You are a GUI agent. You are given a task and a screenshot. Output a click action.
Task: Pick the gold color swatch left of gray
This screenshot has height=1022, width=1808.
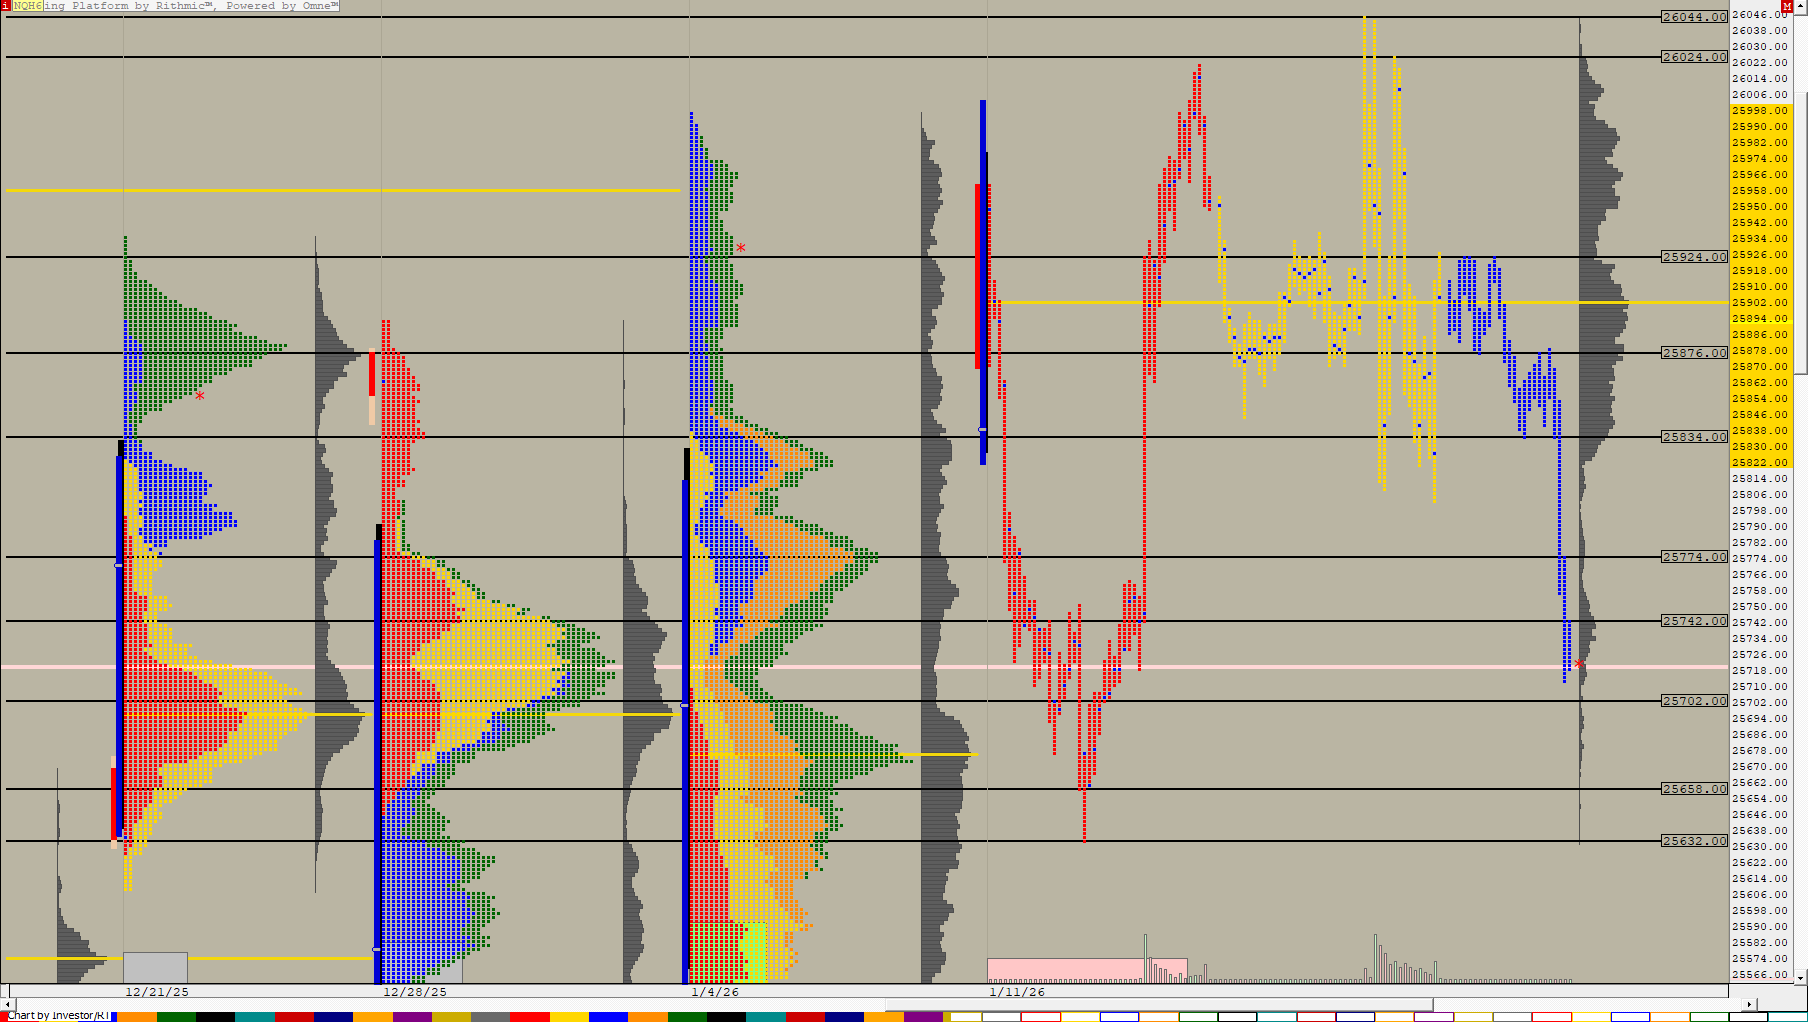tap(450, 1017)
